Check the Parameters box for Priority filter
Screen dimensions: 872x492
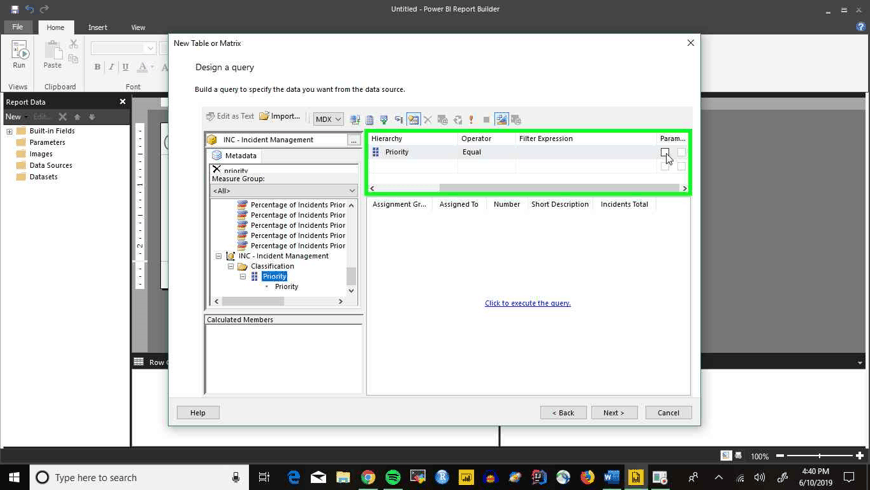click(665, 152)
